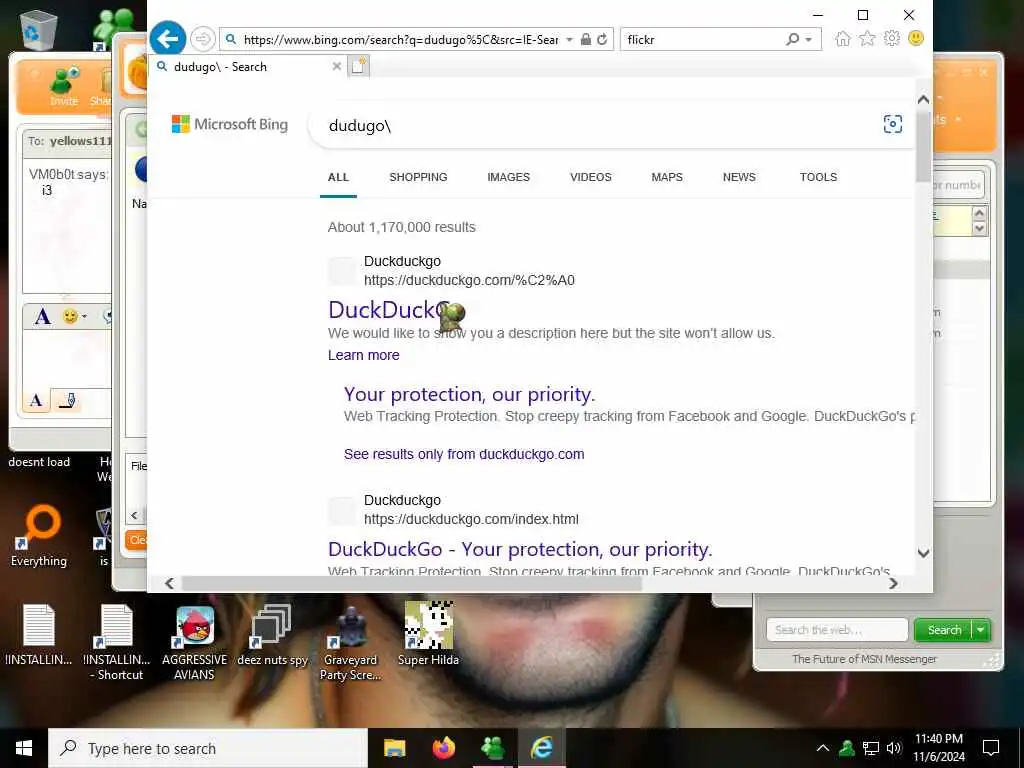Viewport: 1024px width, 768px height.
Task: Show hidden system tray icons chevron
Action: pos(823,748)
